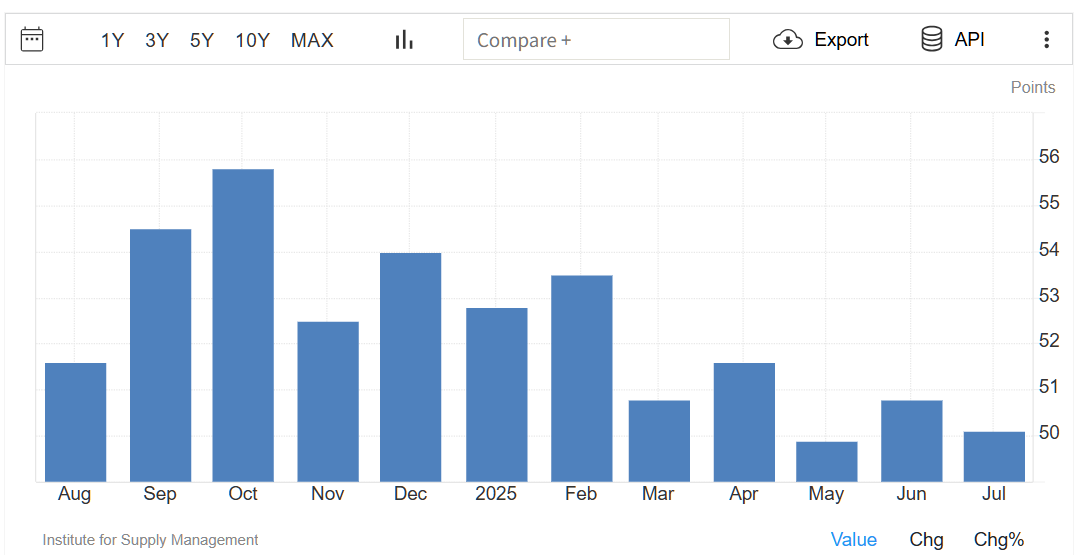The height and width of the screenshot is (555, 1082).
Task: Switch to the Chg view
Action: tap(926, 539)
